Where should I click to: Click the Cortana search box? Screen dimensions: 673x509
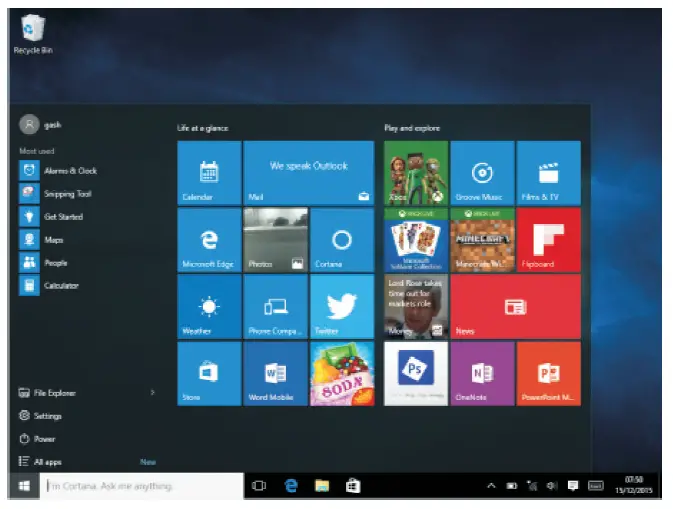(142, 486)
